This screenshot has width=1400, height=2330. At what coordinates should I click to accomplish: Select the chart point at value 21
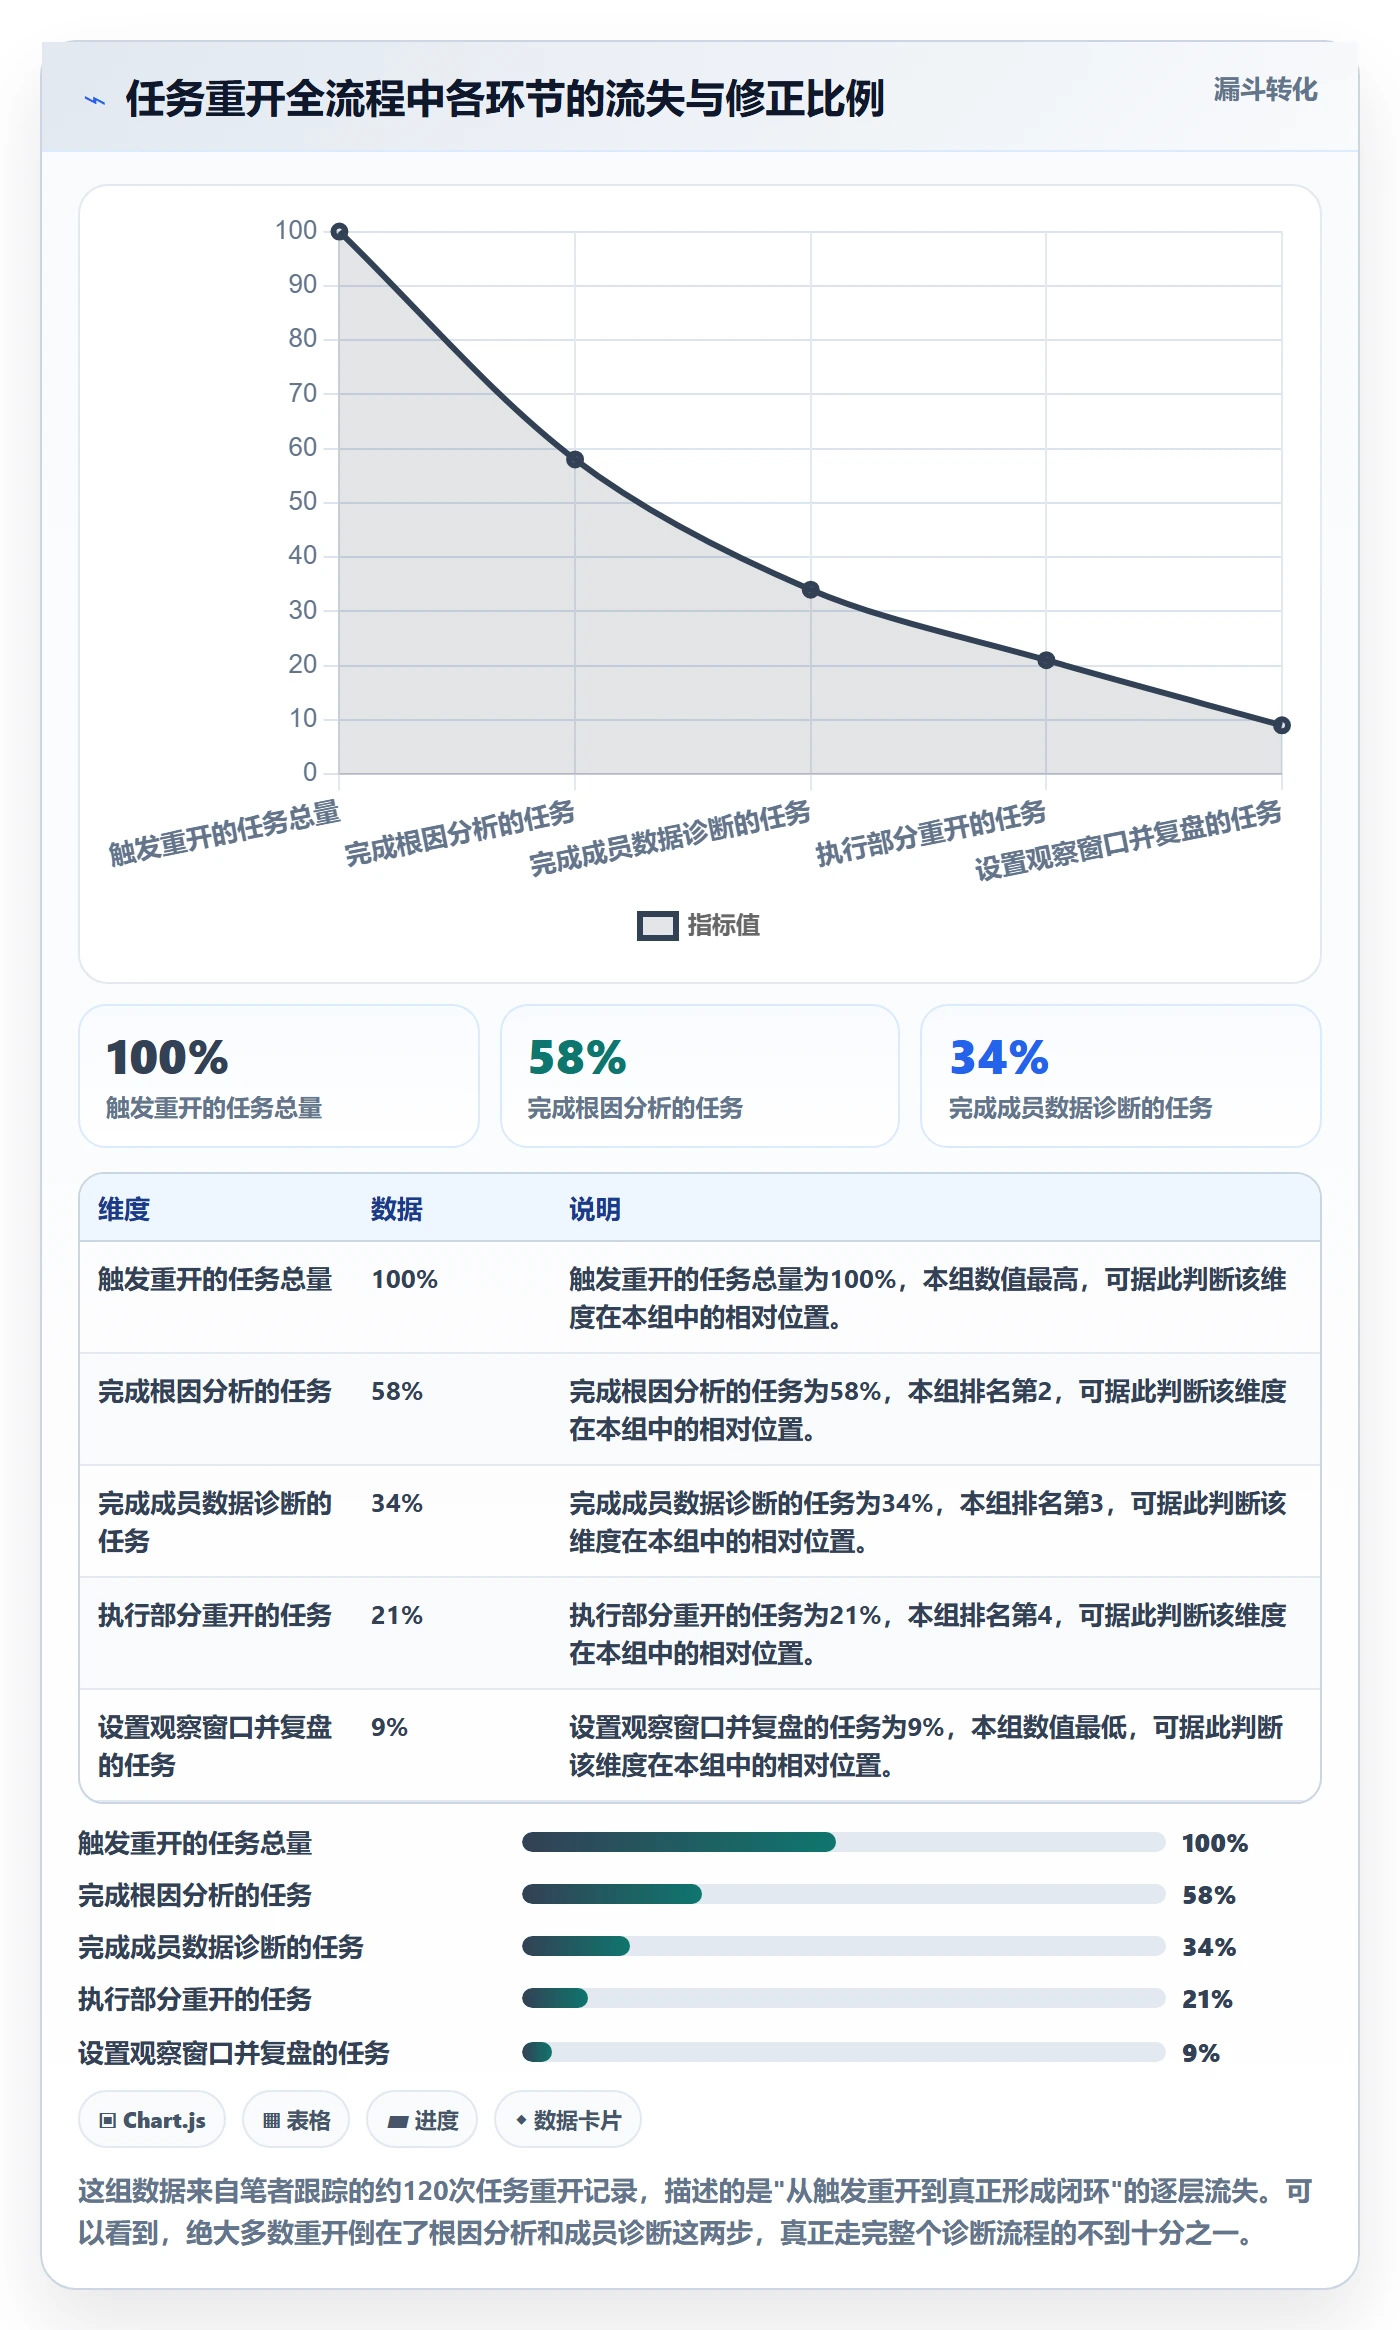tap(1046, 660)
